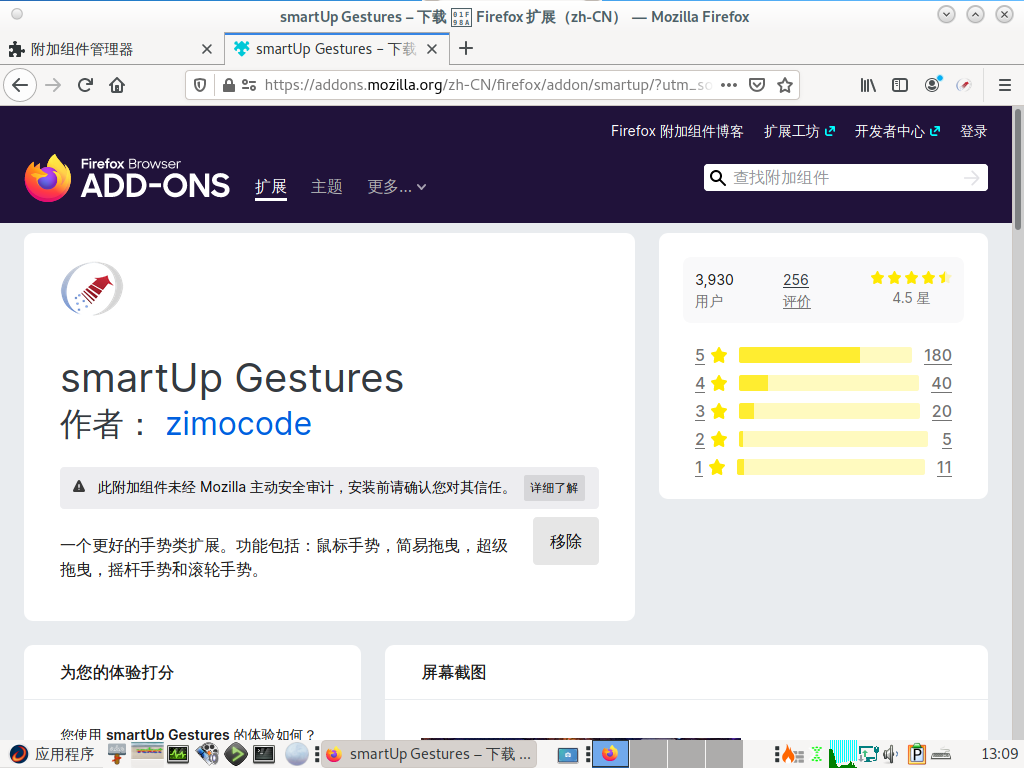Screen dimensions: 1024x768
Task: Bookmark this page with the star
Action: (x=785, y=85)
